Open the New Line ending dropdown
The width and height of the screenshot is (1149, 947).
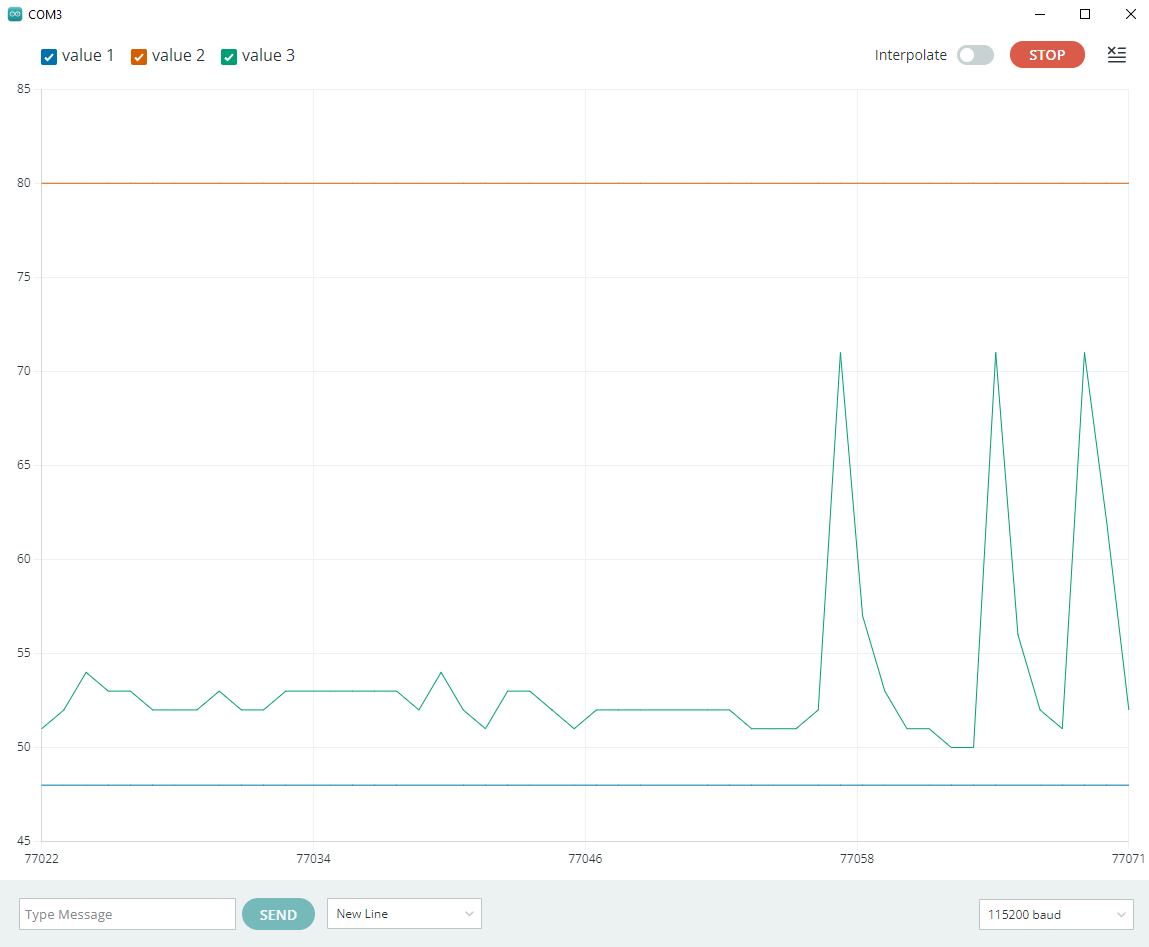(x=404, y=914)
